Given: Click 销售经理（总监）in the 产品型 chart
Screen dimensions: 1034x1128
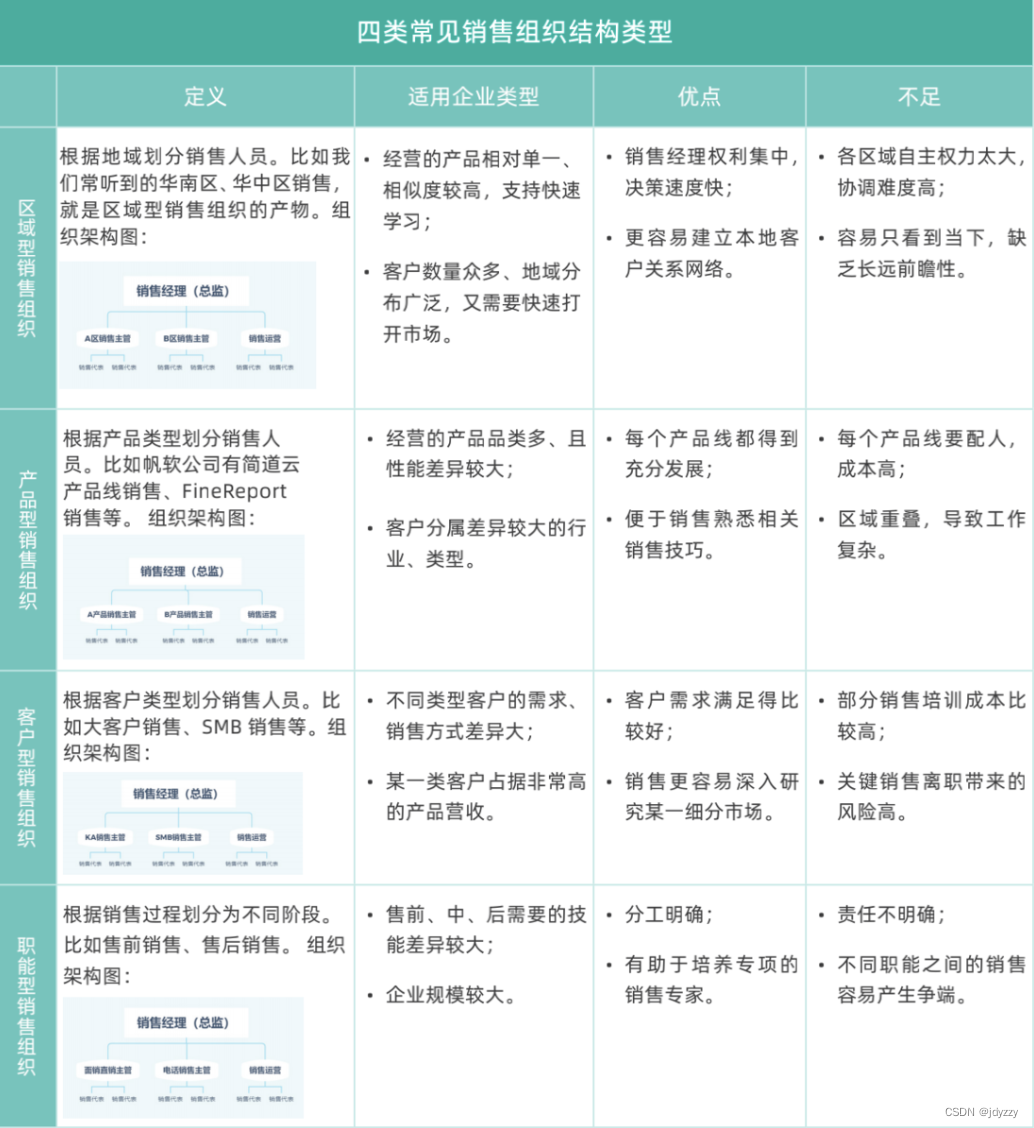Looking at the screenshot, I should [183, 571].
